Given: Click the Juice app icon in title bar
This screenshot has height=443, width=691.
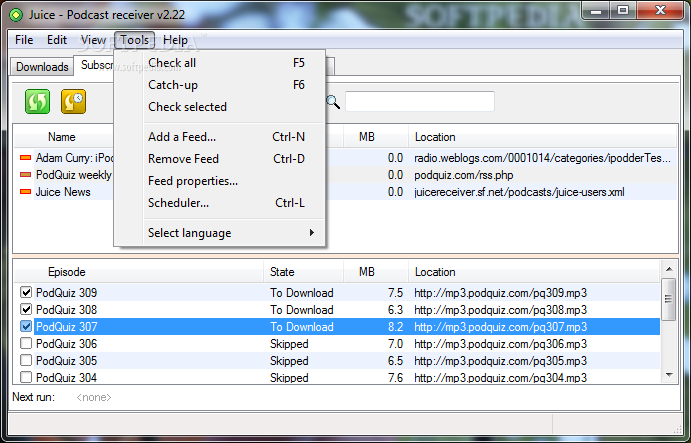Looking at the screenshot, I should 16,15.
